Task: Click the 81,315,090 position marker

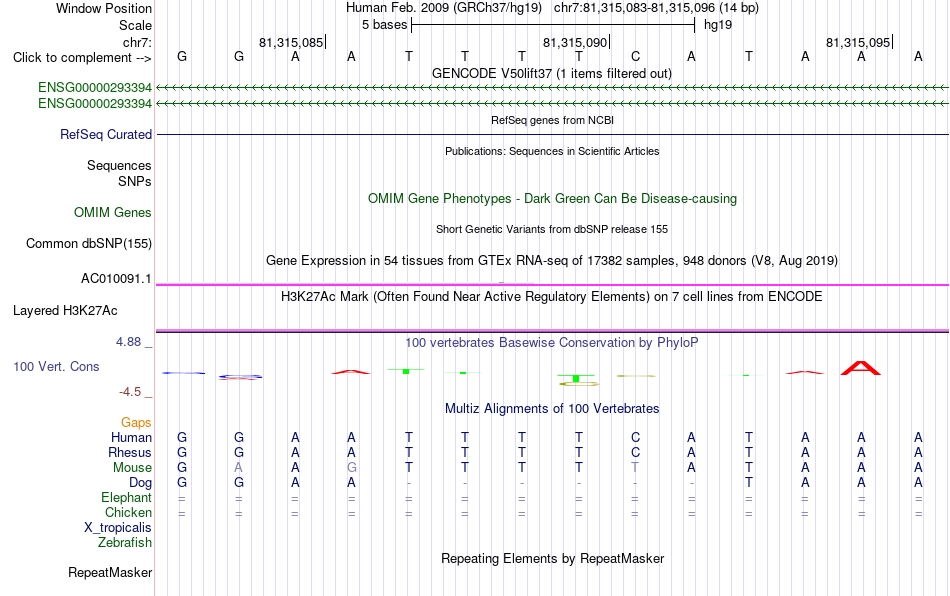Action: pyautogui.click(x=576, y=42)
